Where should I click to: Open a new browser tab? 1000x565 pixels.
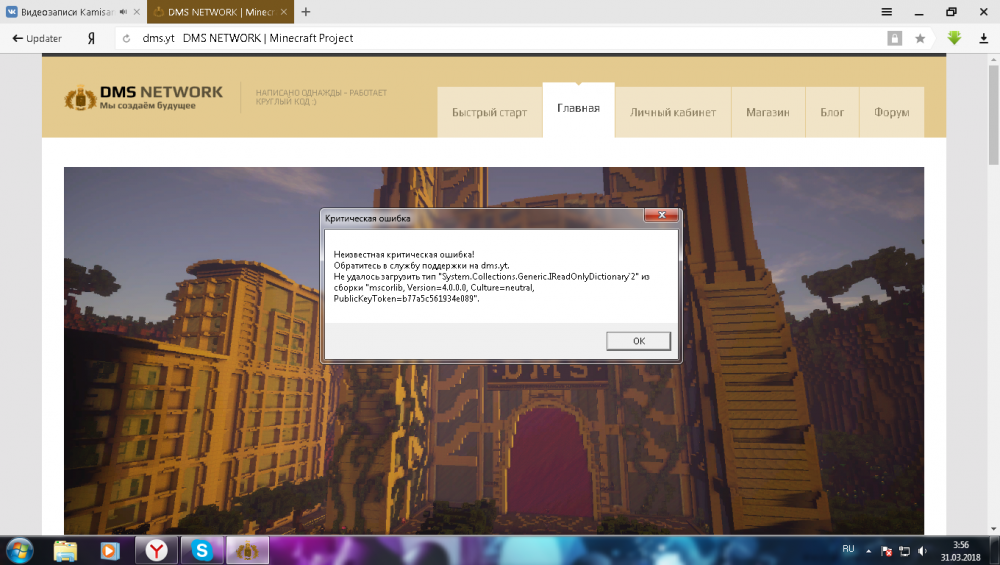pos(305,12)
